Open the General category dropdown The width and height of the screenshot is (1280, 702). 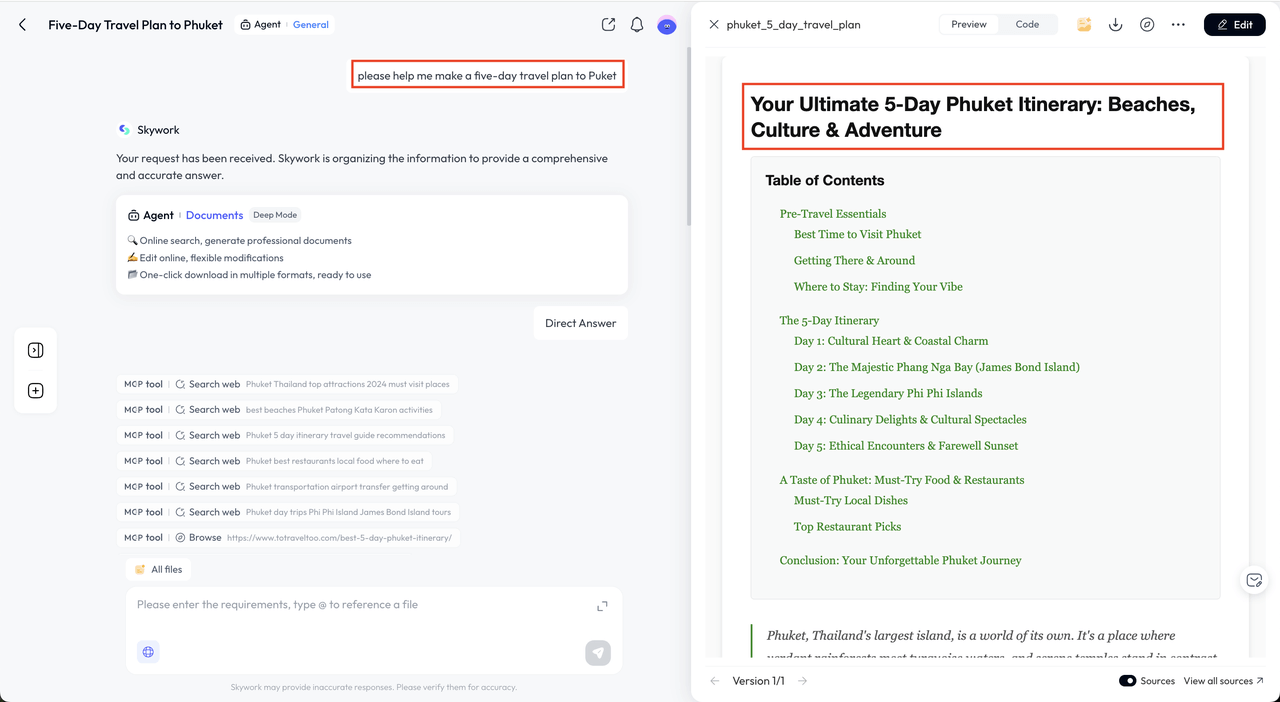point(310,25)
